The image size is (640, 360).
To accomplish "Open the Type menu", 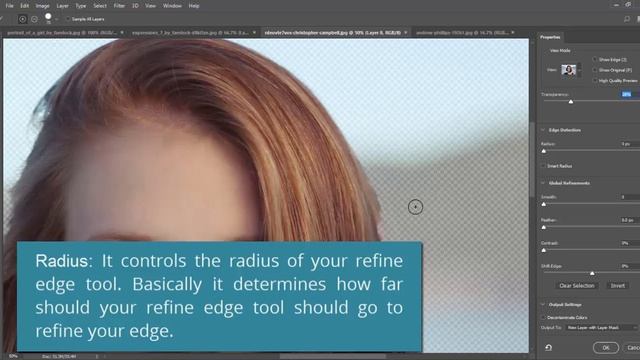I will pos(81,6).
